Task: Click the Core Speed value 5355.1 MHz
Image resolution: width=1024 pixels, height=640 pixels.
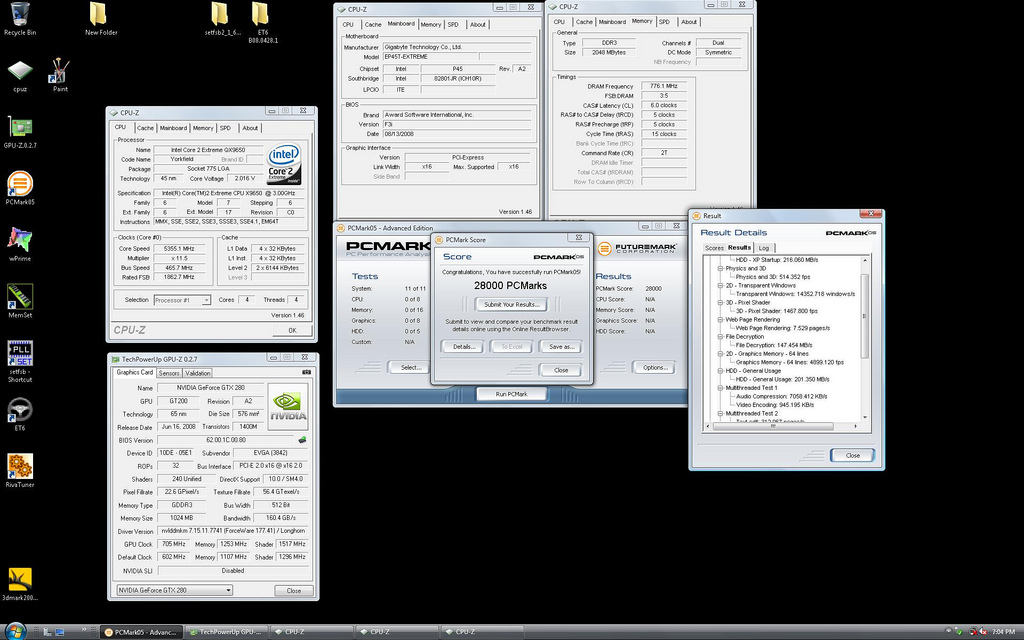Action: pos(180,249)
